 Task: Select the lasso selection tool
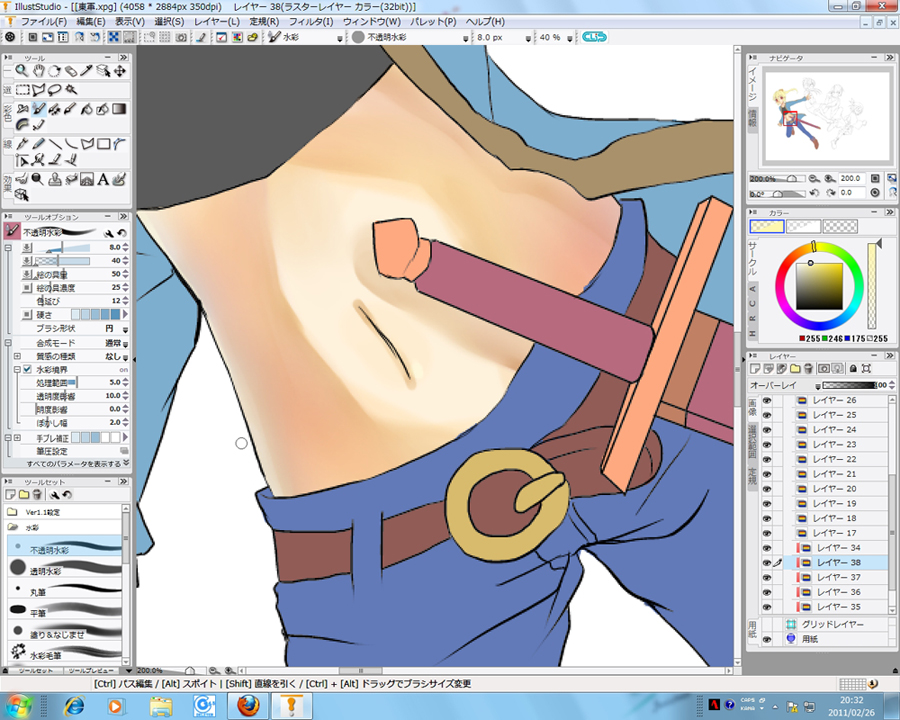pyautogui.click(x=55, y=90)
